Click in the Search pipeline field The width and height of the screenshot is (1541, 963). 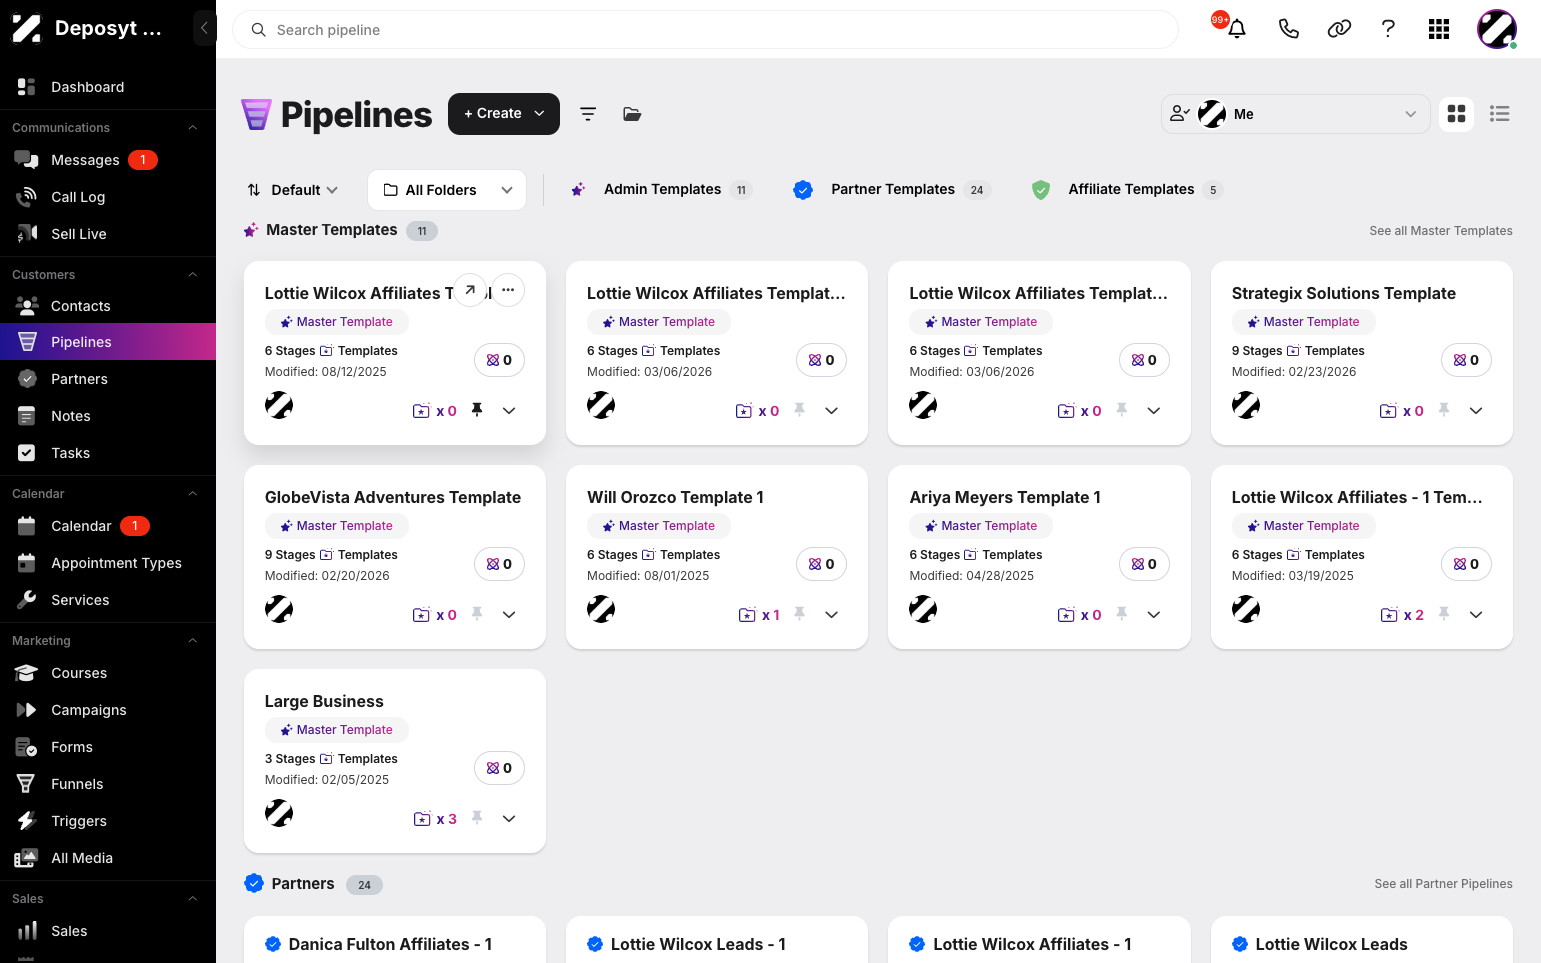[705, 30]
